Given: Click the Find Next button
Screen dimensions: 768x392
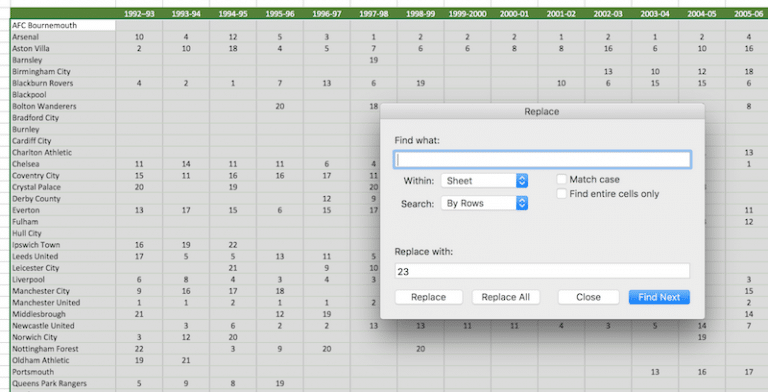Looking at the screenshot, I should 659,297.
